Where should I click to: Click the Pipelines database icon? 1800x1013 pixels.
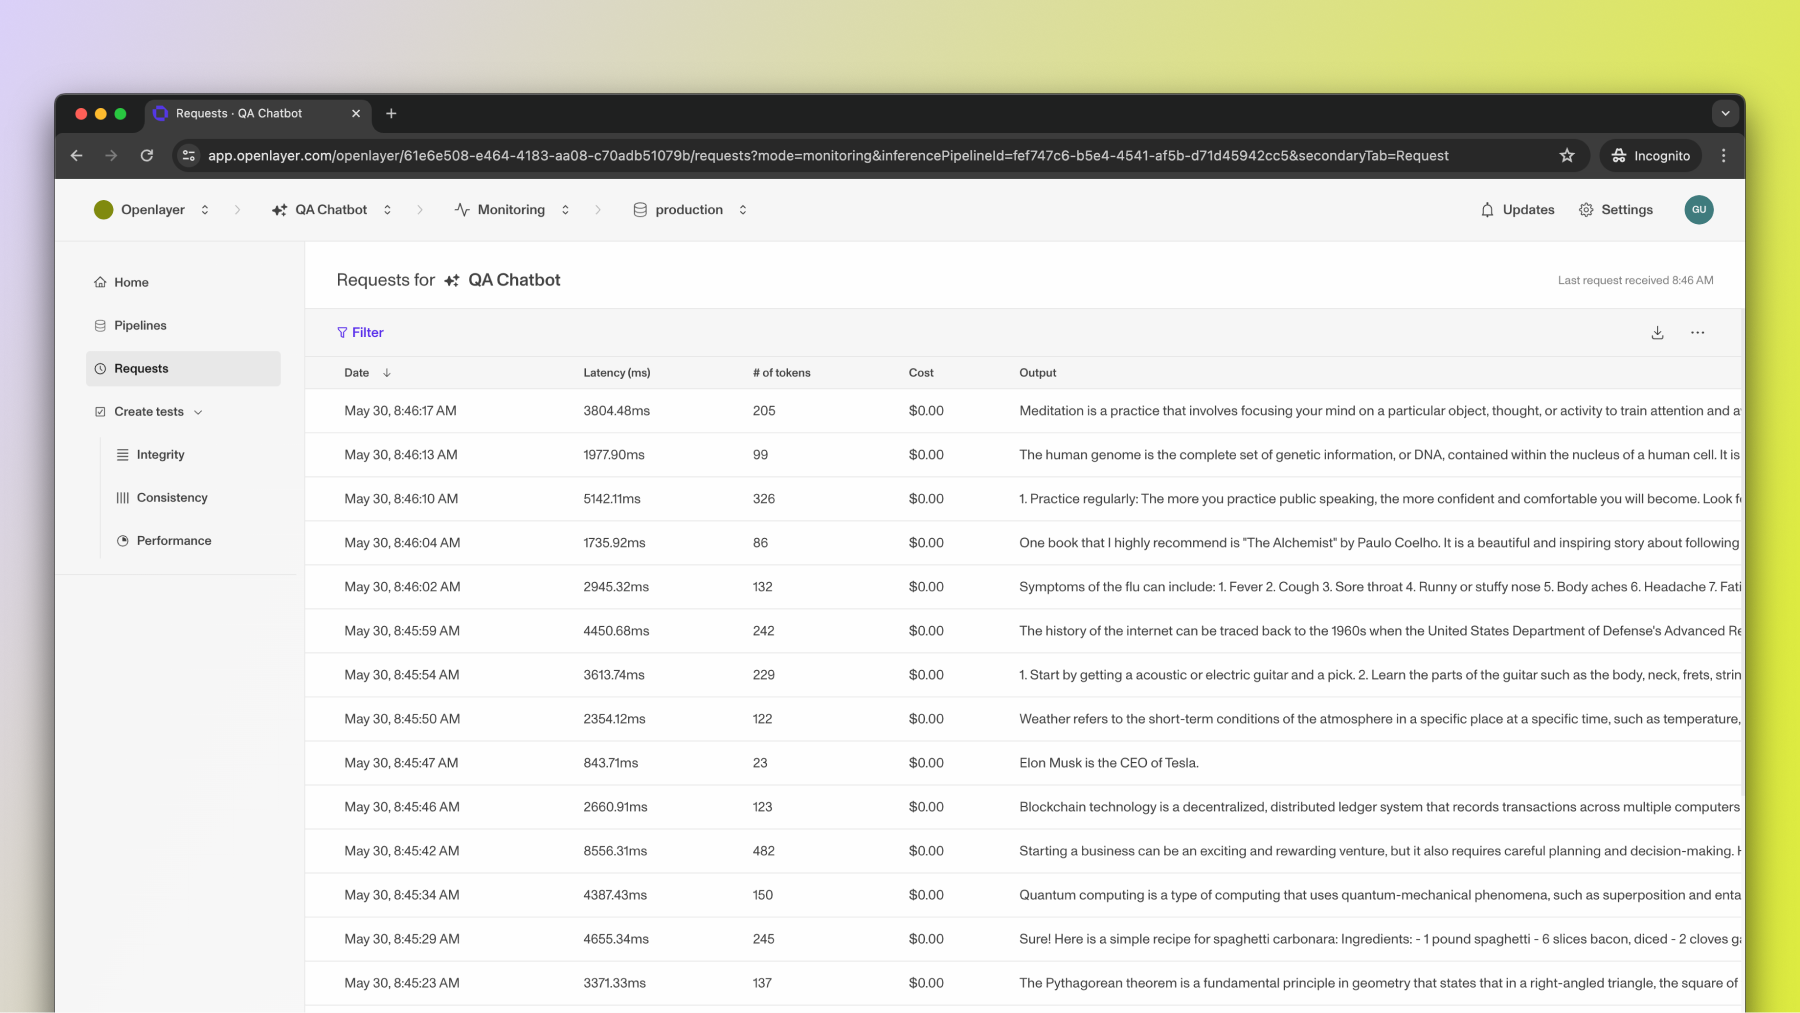(x=100, y=325)
